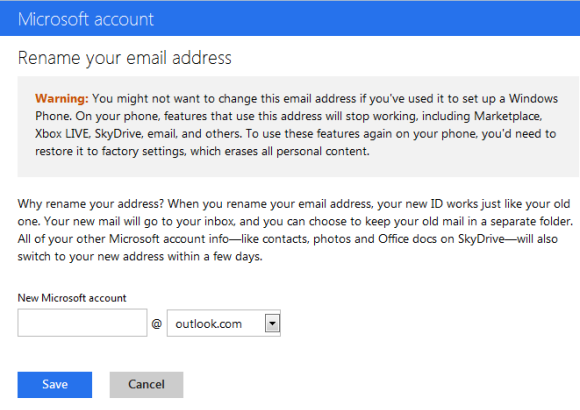Image resolution: width=580 pixels, height=410 pixels.
Task: Select the Rename your email address heading
Action: [124, 58]
